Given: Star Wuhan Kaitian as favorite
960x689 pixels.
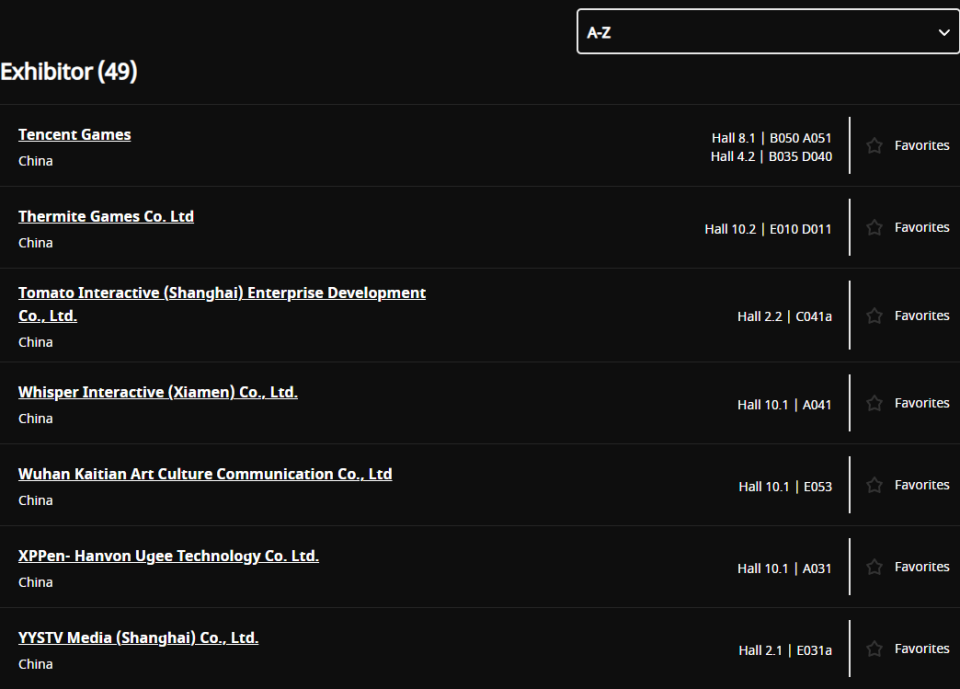Looking at the screenshot, I should click(x=874, y=485).
